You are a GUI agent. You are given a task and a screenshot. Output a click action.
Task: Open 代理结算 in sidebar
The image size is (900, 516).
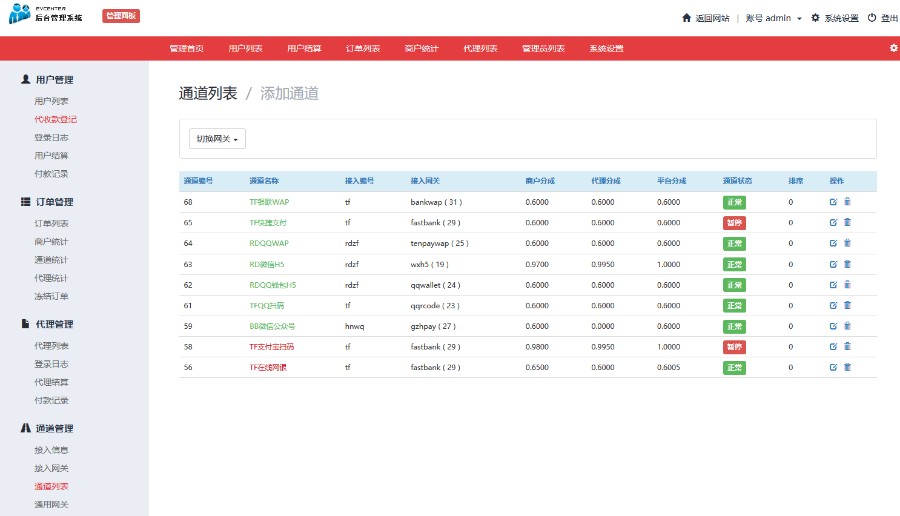coord(51,382)
